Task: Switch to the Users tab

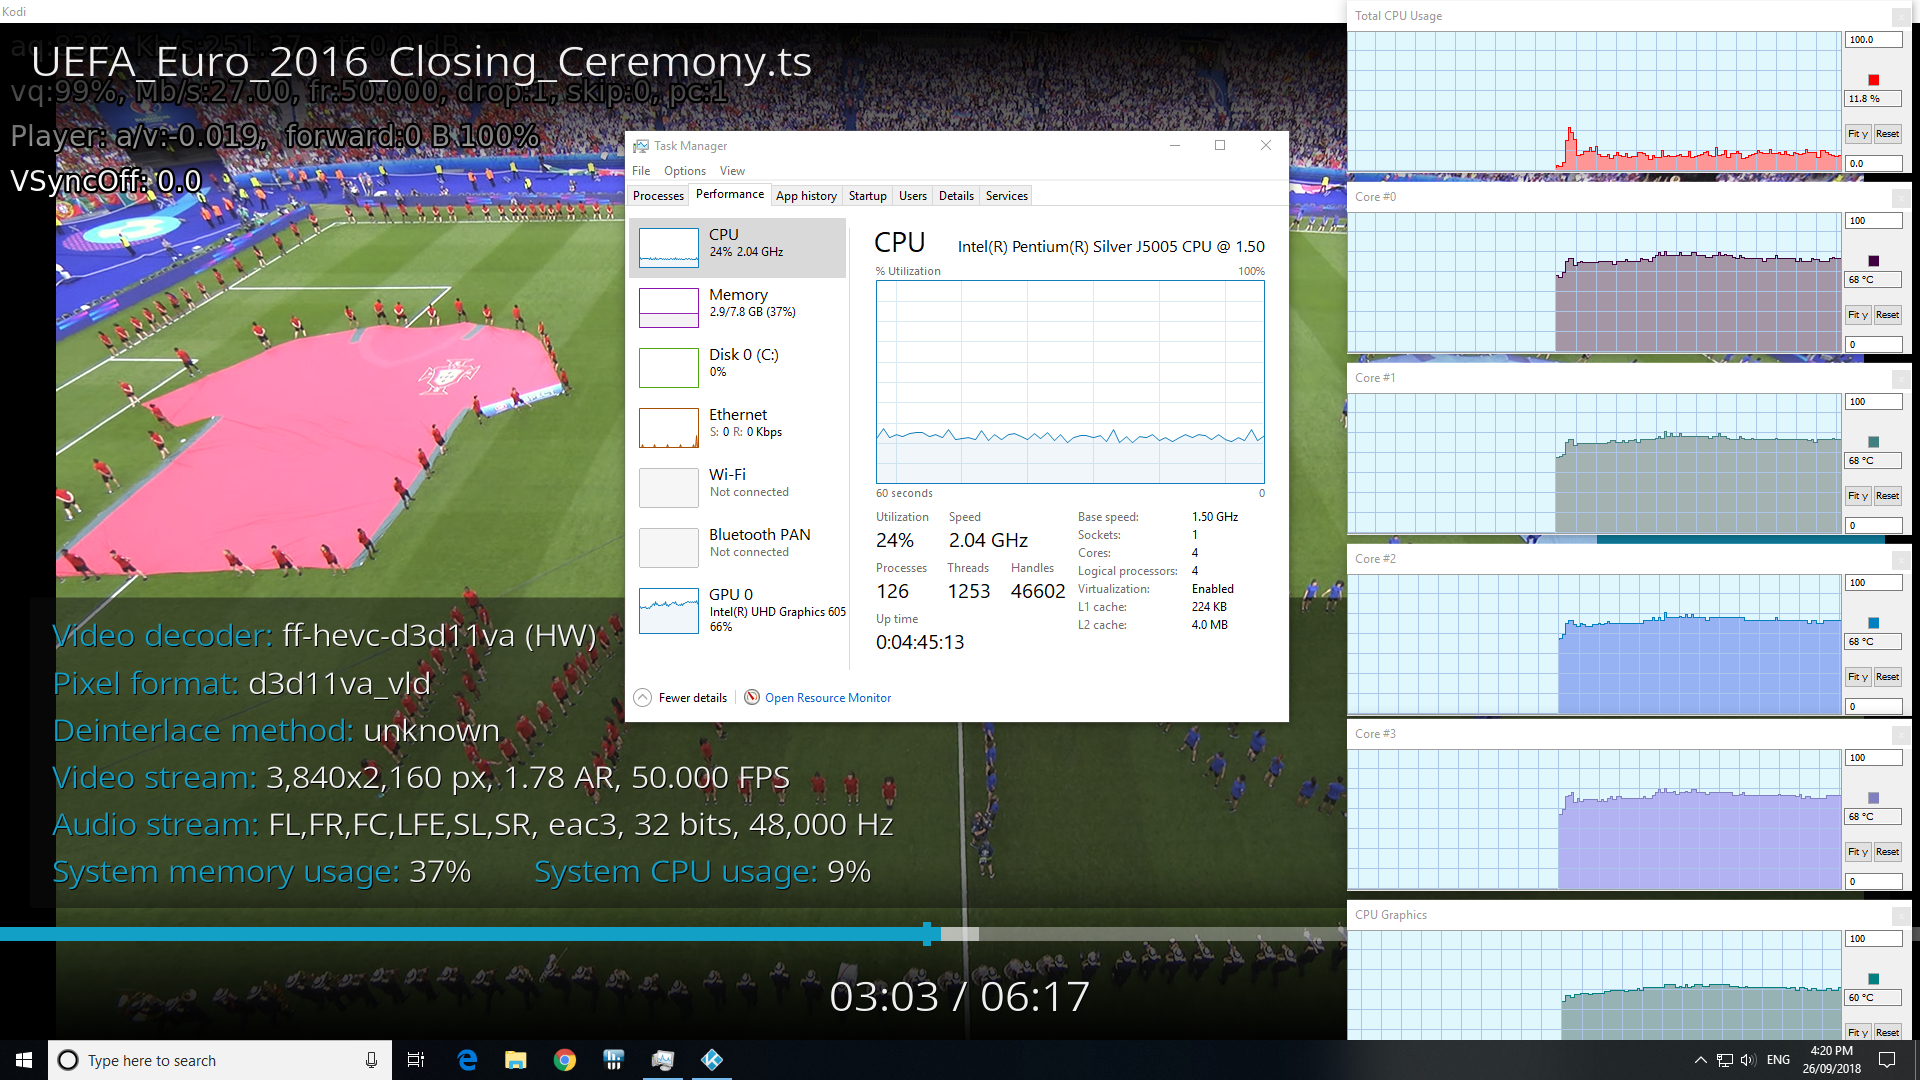Action: click(x=913, y=196)
